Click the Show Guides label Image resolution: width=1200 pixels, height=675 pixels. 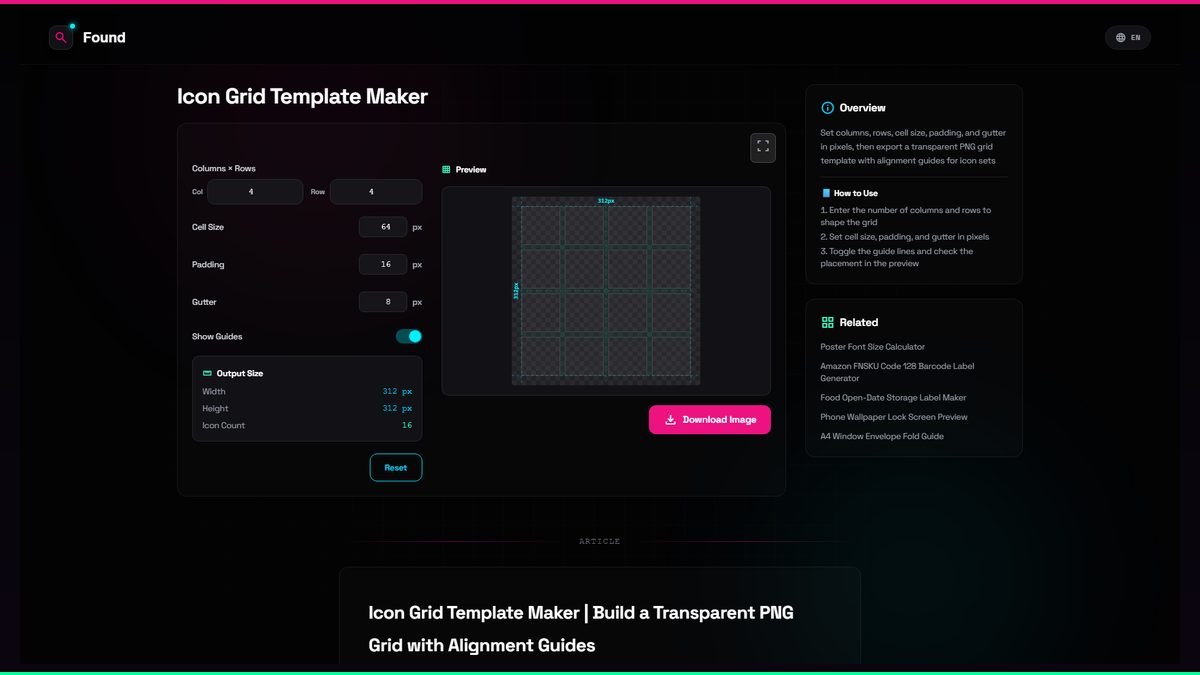pyautogui.click(x=217, y=337)
